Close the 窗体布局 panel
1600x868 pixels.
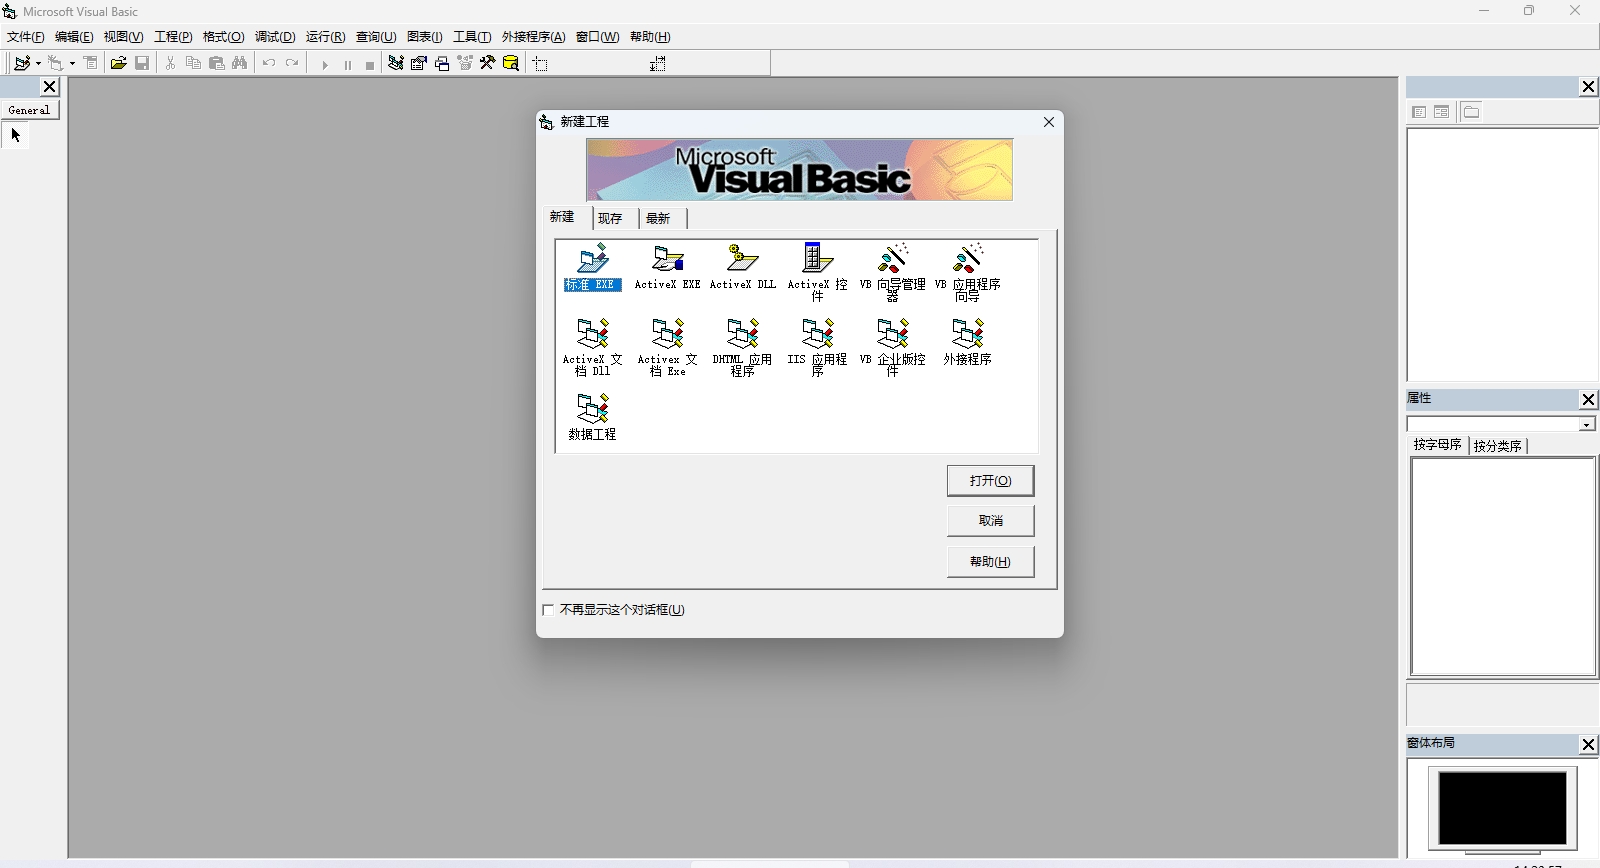coord(1588,744)
